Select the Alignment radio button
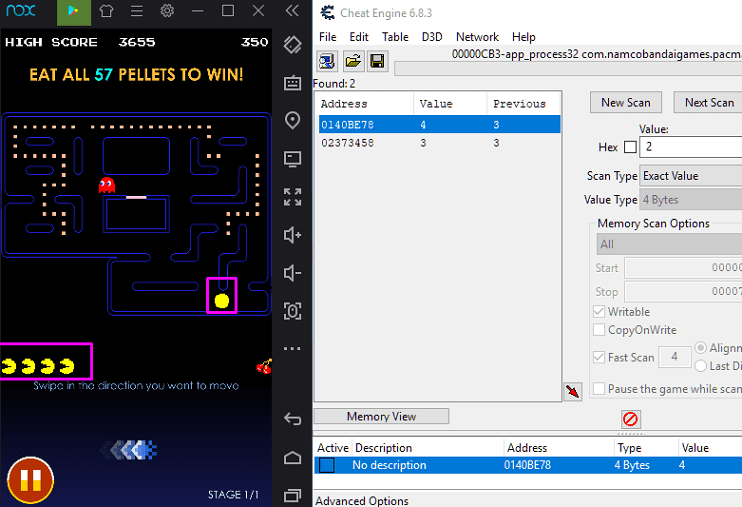 (x=700, y=348)
